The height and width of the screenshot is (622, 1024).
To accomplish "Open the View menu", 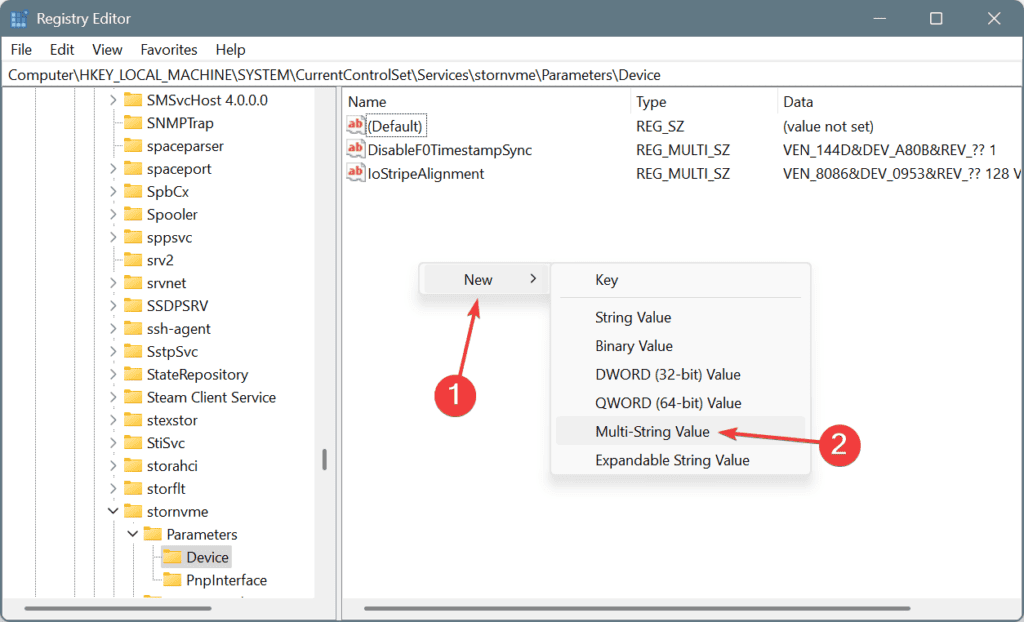I will coord(107,50).
